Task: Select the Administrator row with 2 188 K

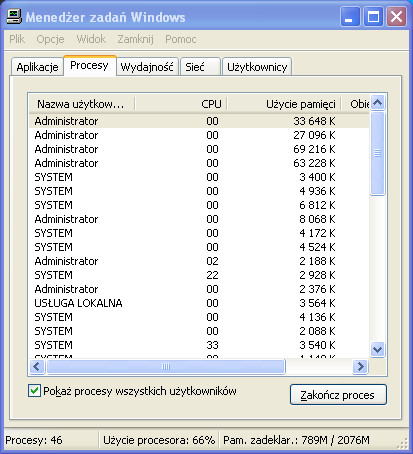Action: (x=199, y=261)
